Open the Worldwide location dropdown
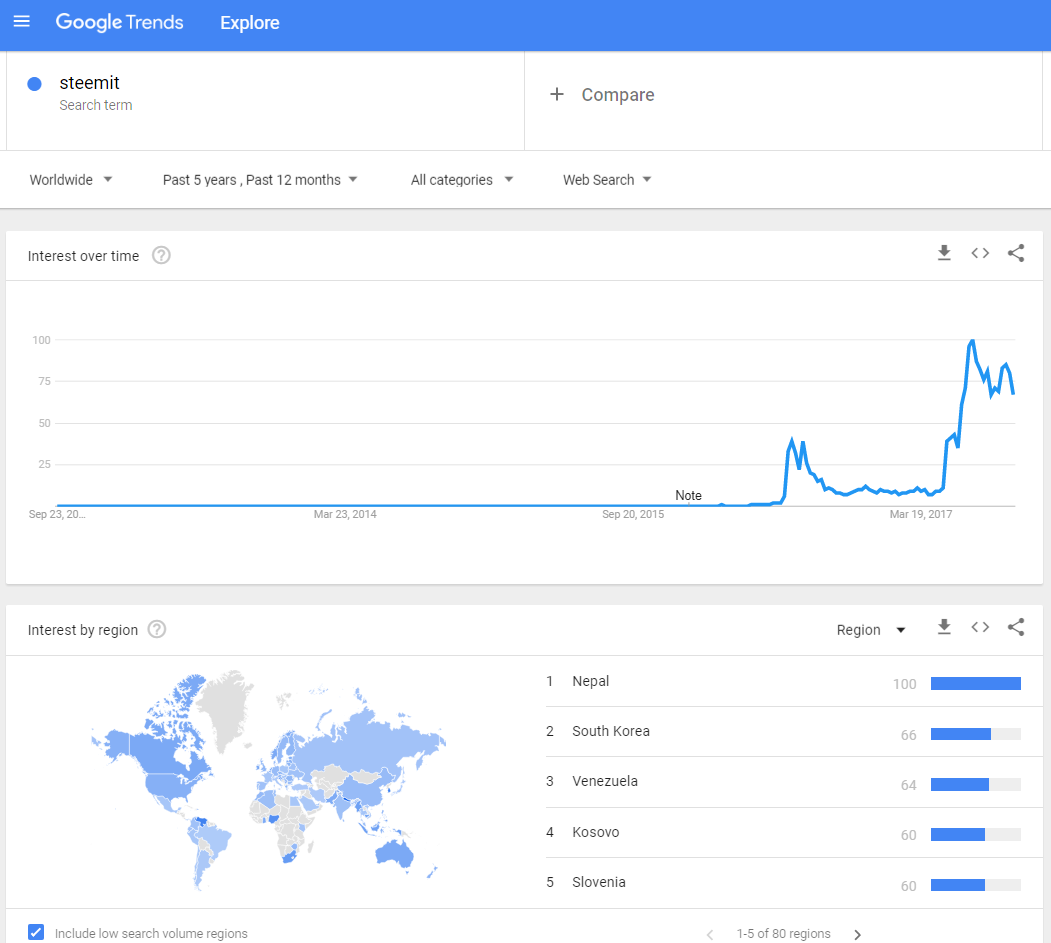1051x943 pixels. click(x=70, y=180)
